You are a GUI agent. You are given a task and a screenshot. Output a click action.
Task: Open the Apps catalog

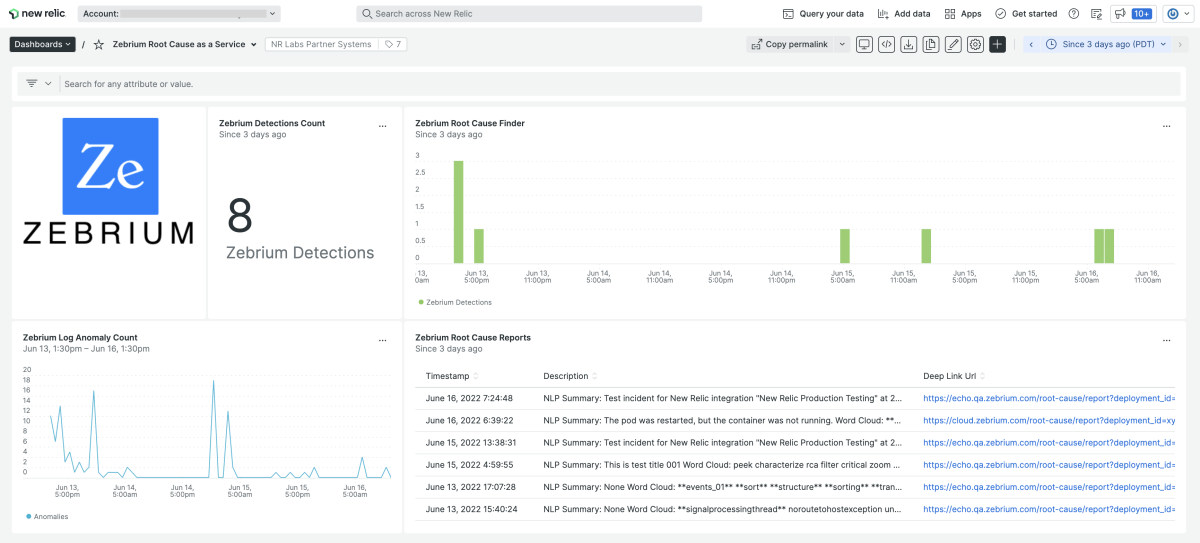[x=963, y=14]
